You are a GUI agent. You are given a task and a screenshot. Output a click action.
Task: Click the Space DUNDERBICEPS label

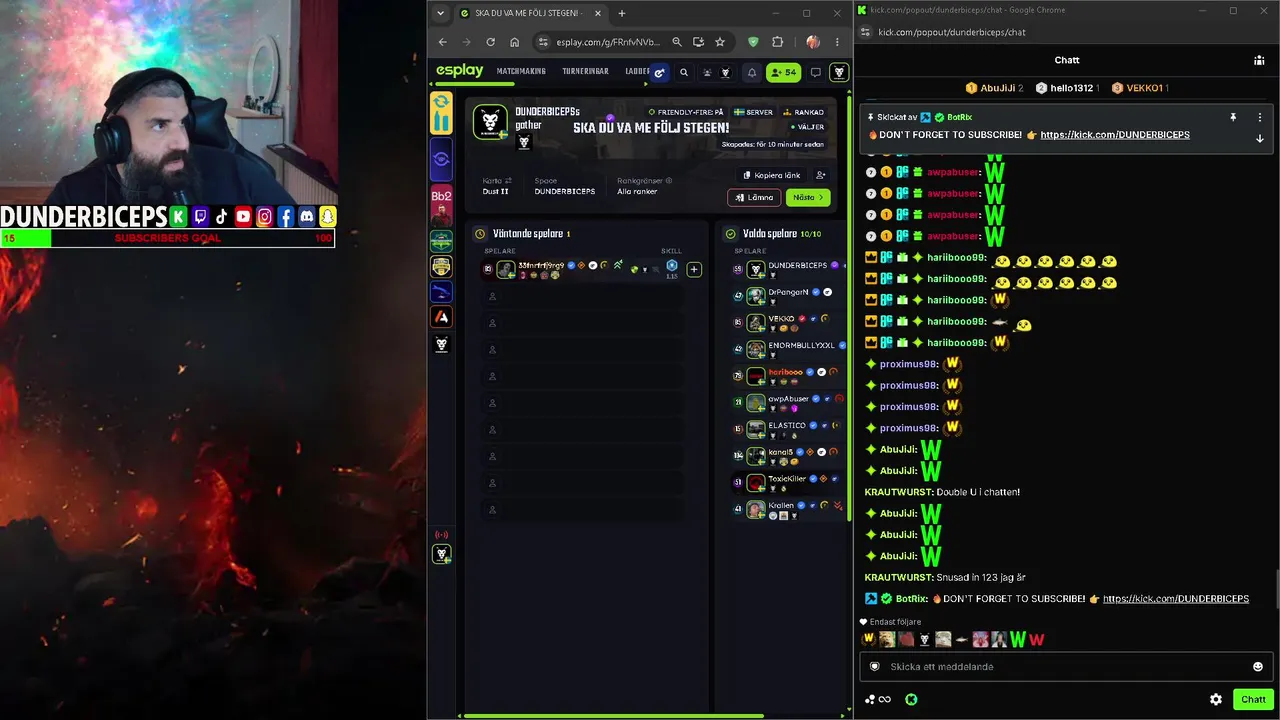[x=564, y=186]
